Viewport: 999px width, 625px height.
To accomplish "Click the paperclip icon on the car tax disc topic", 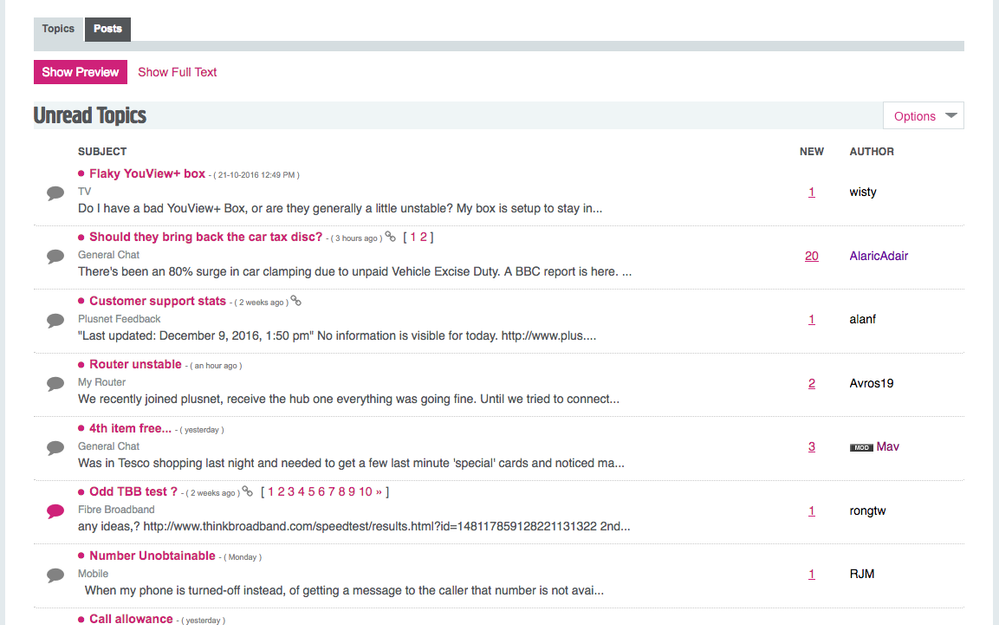I will point(389,236).
